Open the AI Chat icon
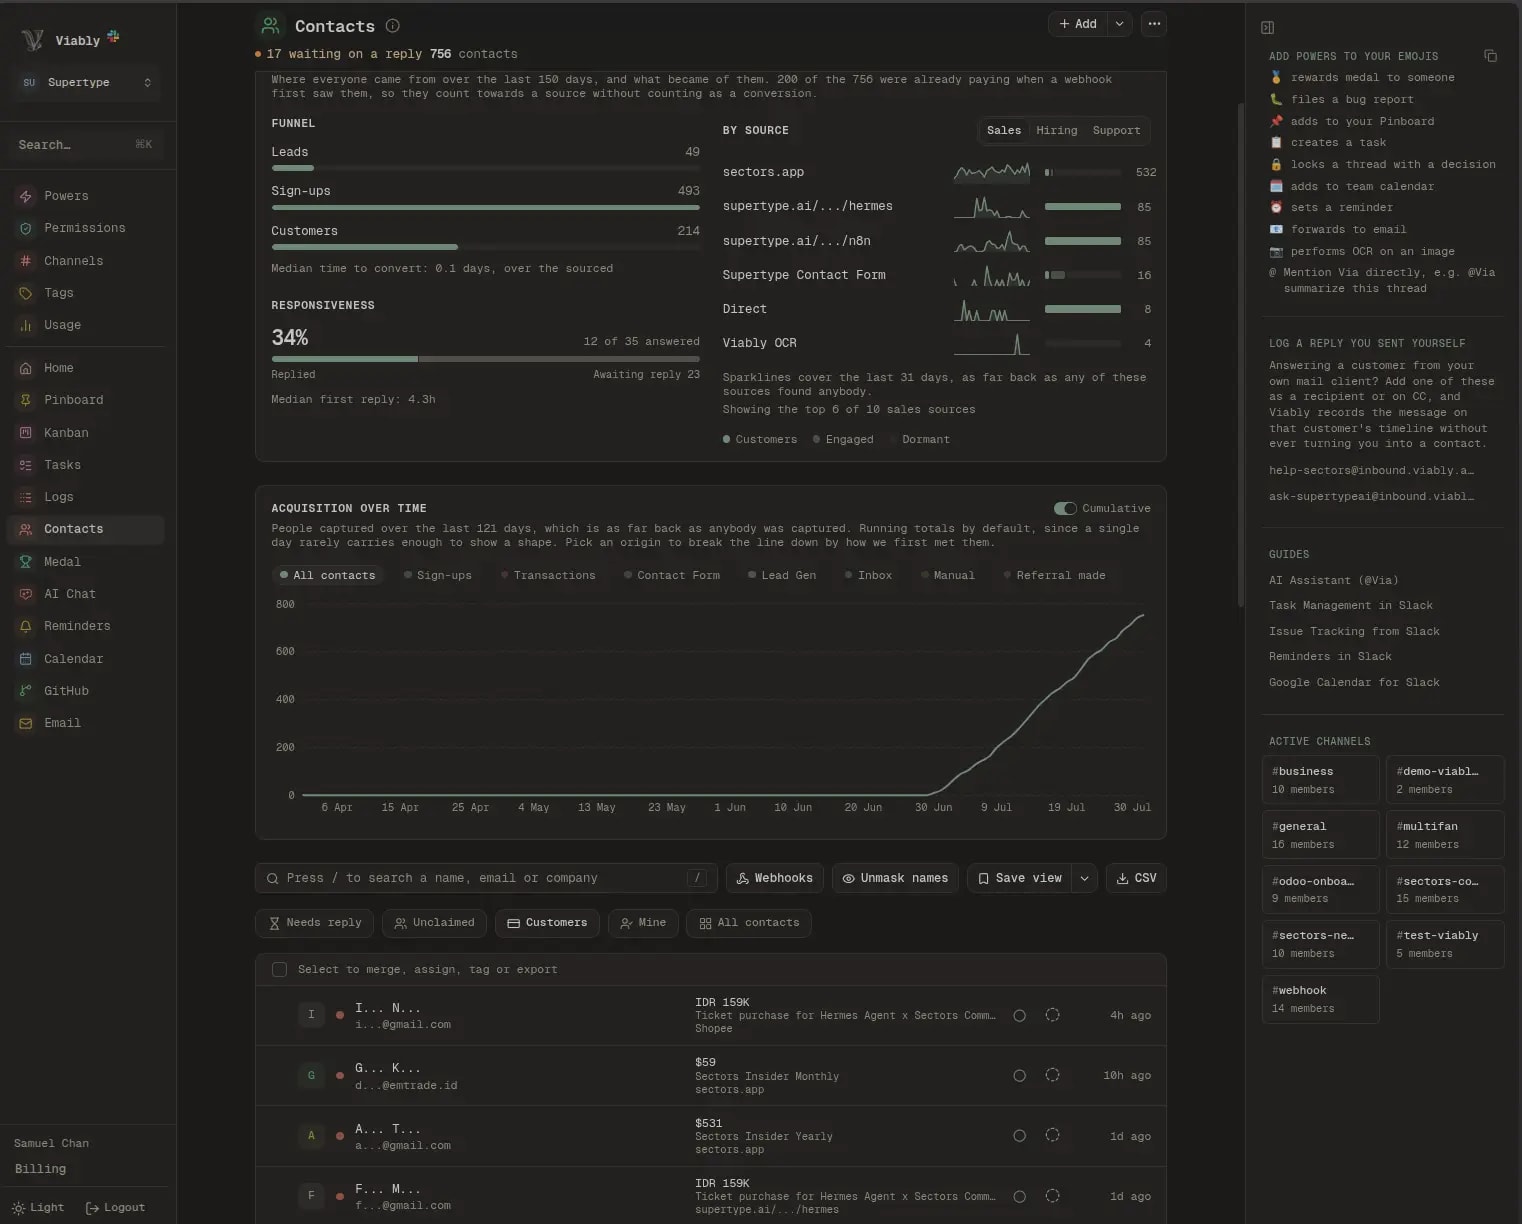The height and width of the screenshot is (1224, 1522). click(26, 594)
